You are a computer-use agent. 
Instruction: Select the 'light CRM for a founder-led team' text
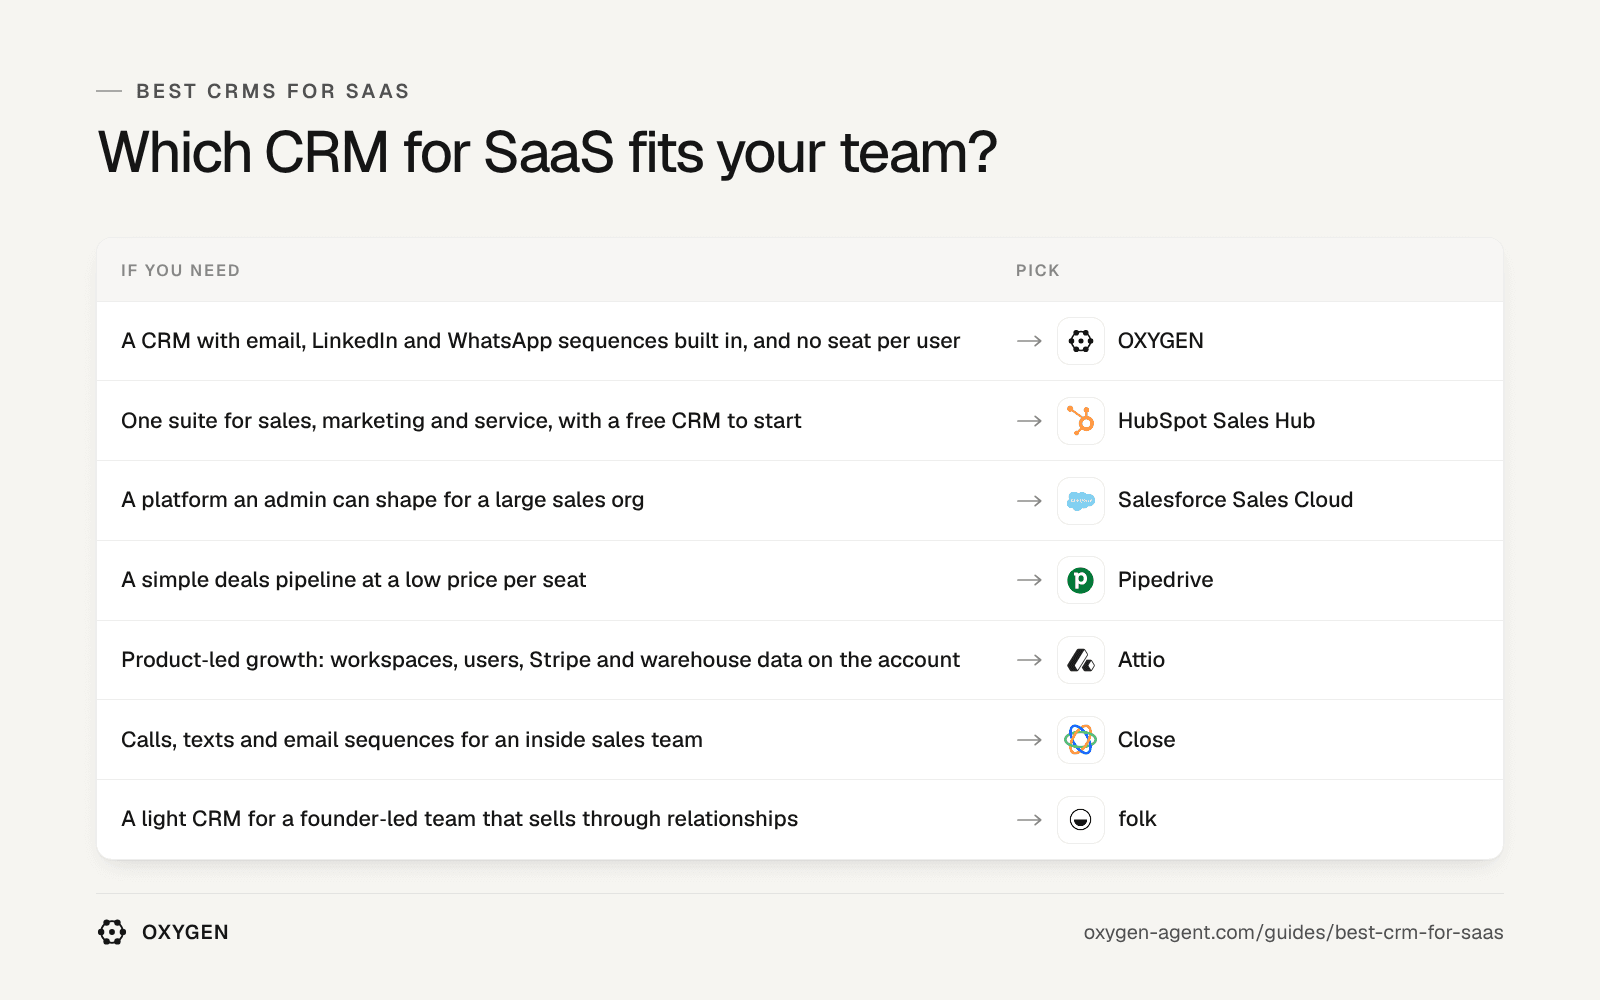(459, 819)
